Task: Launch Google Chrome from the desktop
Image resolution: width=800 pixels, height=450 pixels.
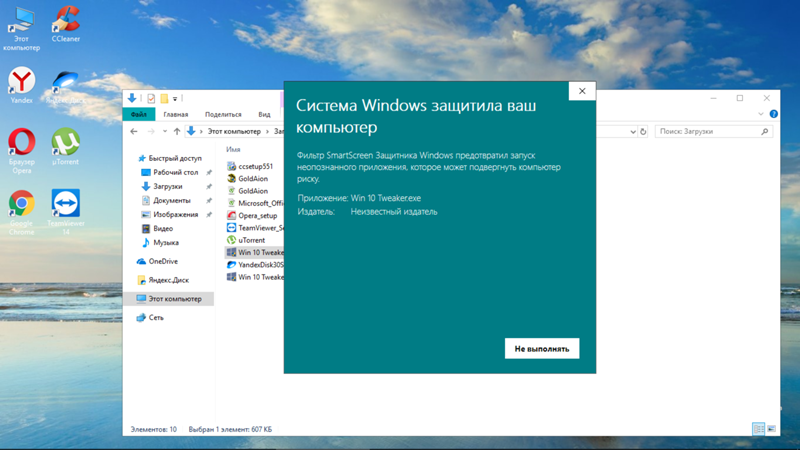Action: (21, 212)
